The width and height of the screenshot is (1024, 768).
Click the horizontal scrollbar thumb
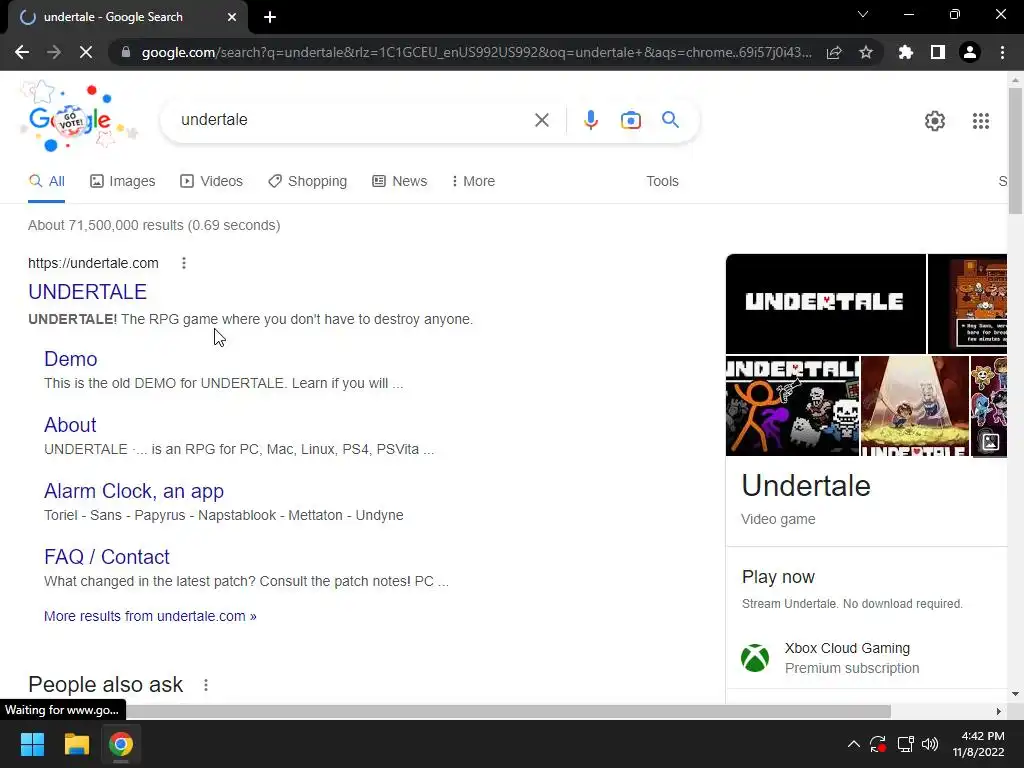pyautogui.click(x=509, y=711)
